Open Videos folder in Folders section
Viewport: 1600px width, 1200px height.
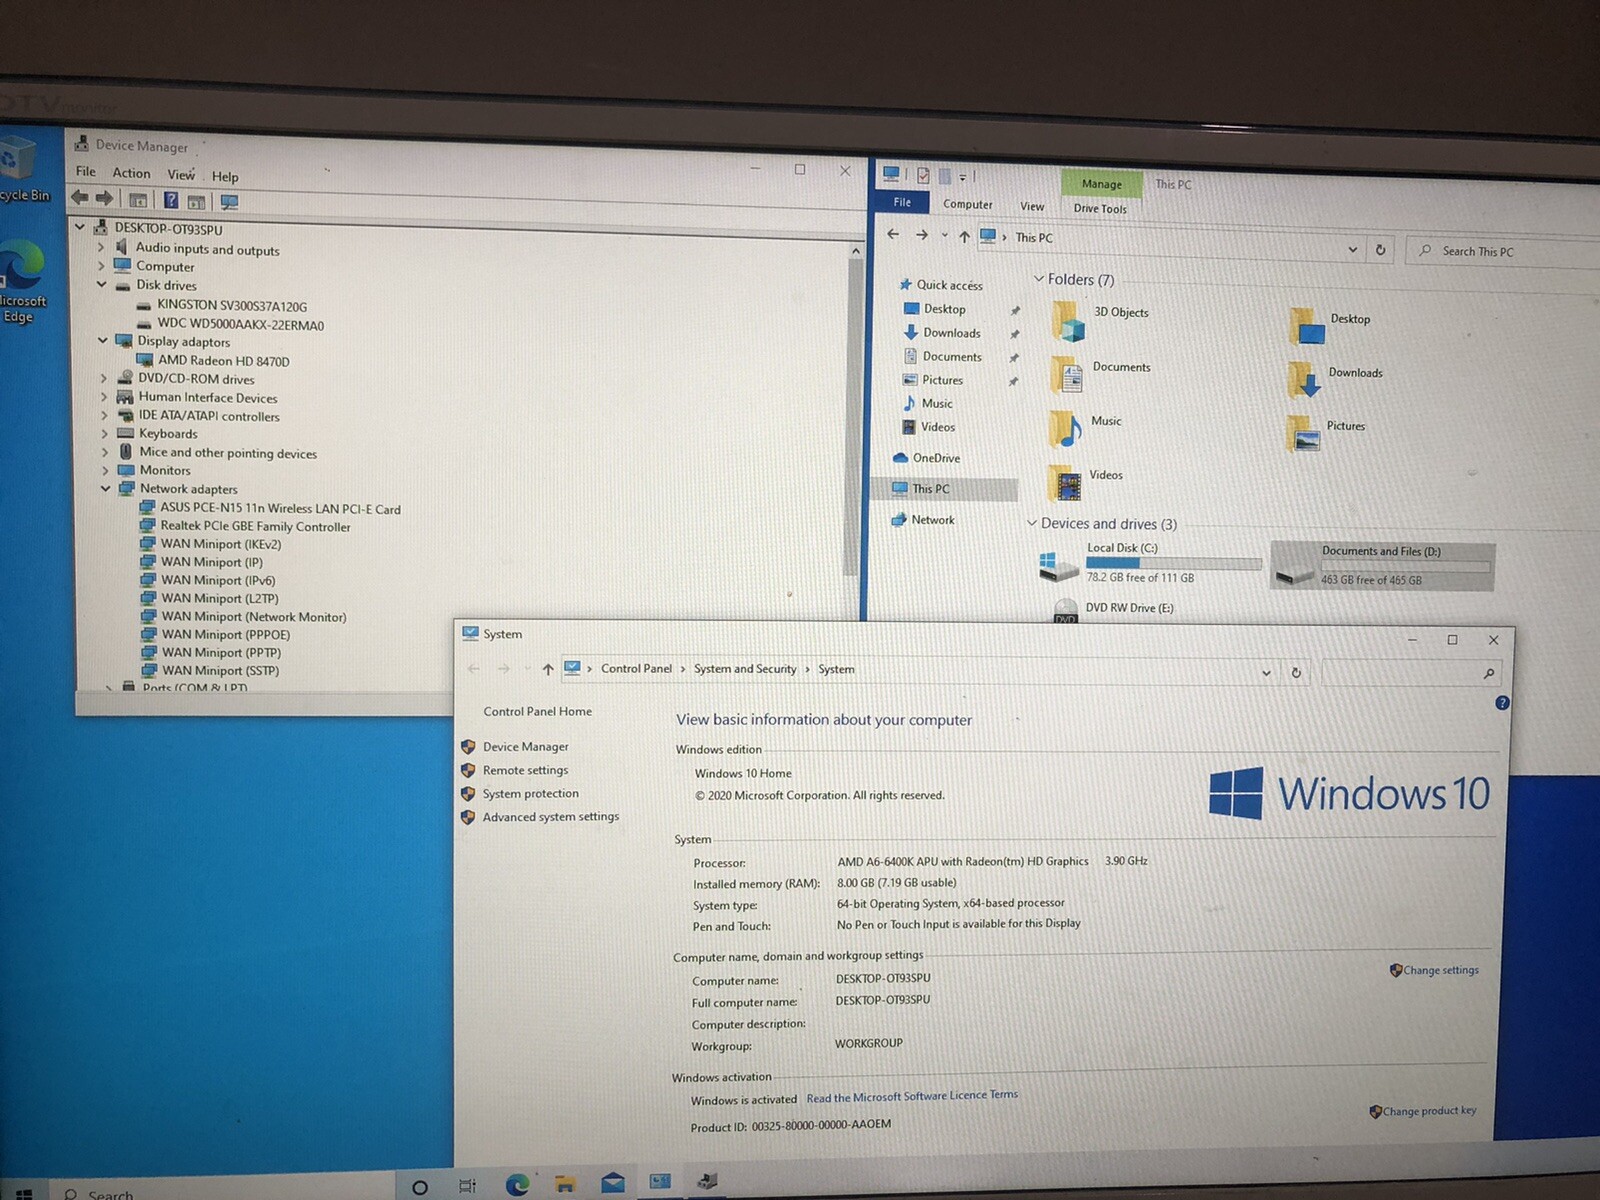(1086, 482)
